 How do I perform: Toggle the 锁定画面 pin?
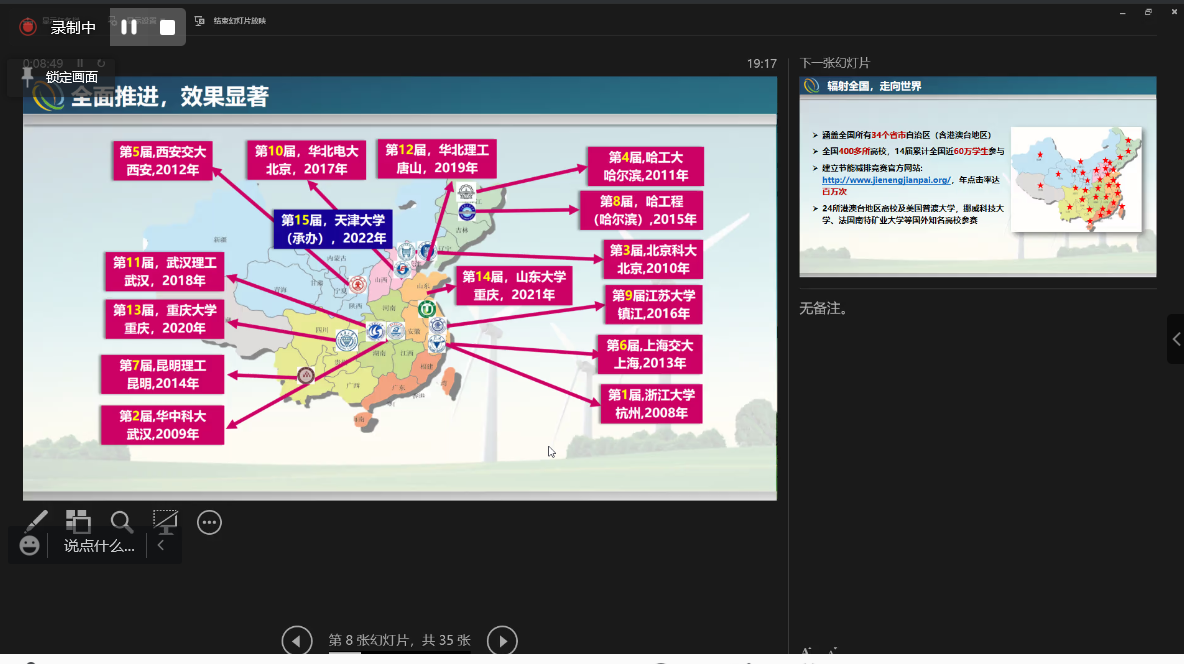click(28, 77)
